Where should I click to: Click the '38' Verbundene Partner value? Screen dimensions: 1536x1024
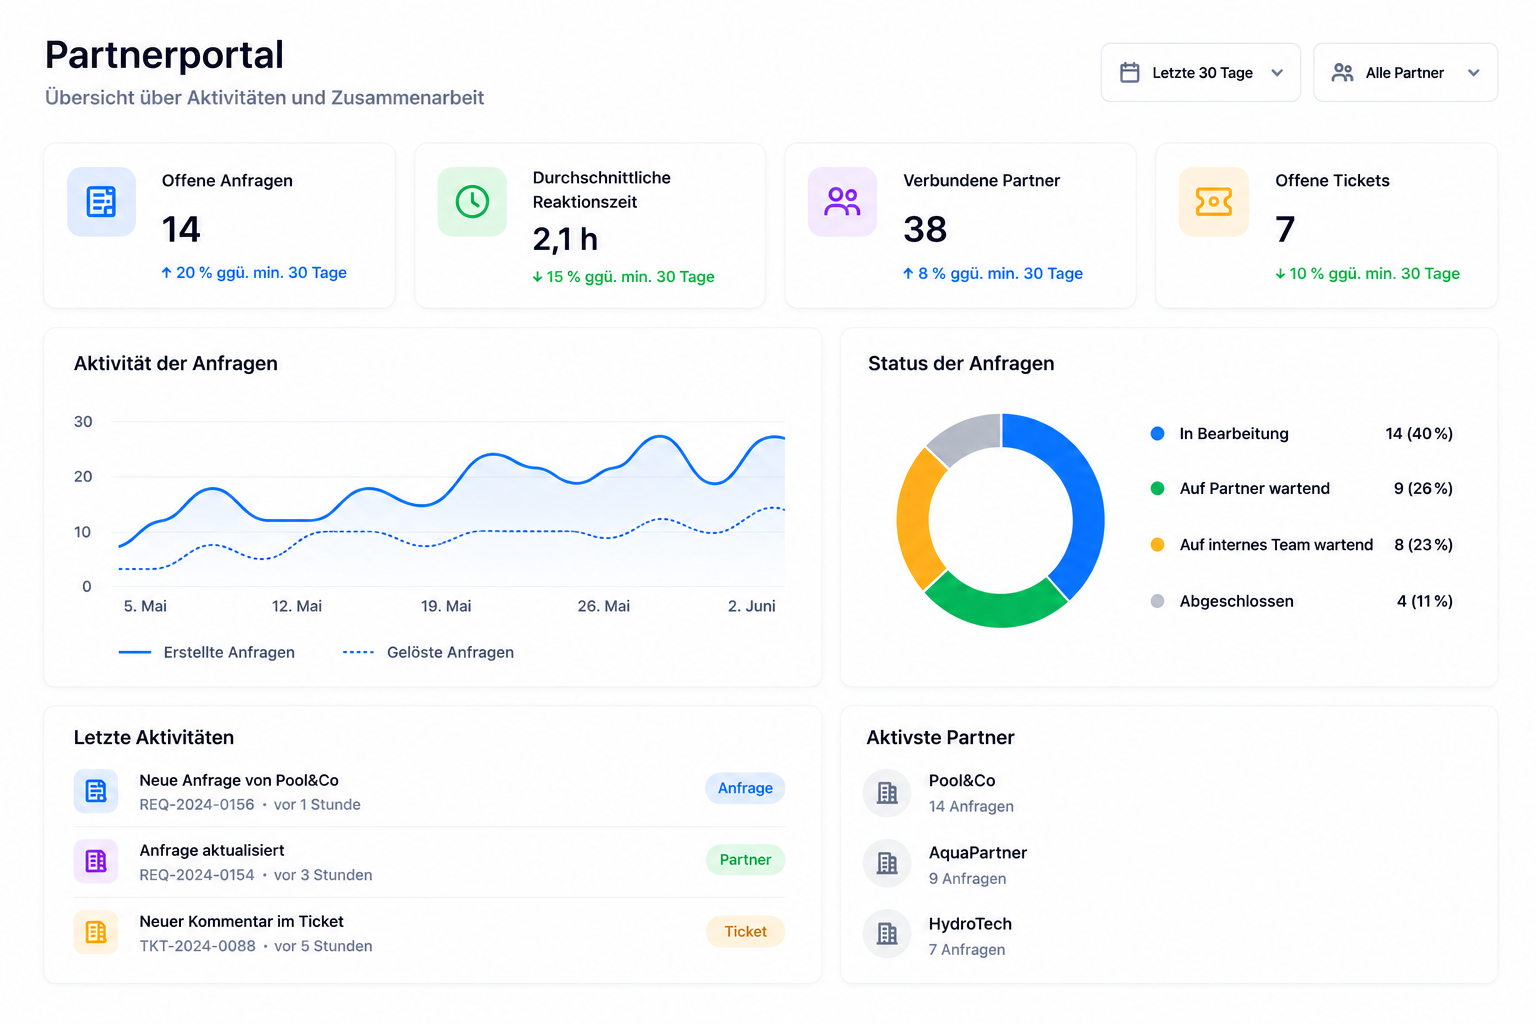[925, 229]
